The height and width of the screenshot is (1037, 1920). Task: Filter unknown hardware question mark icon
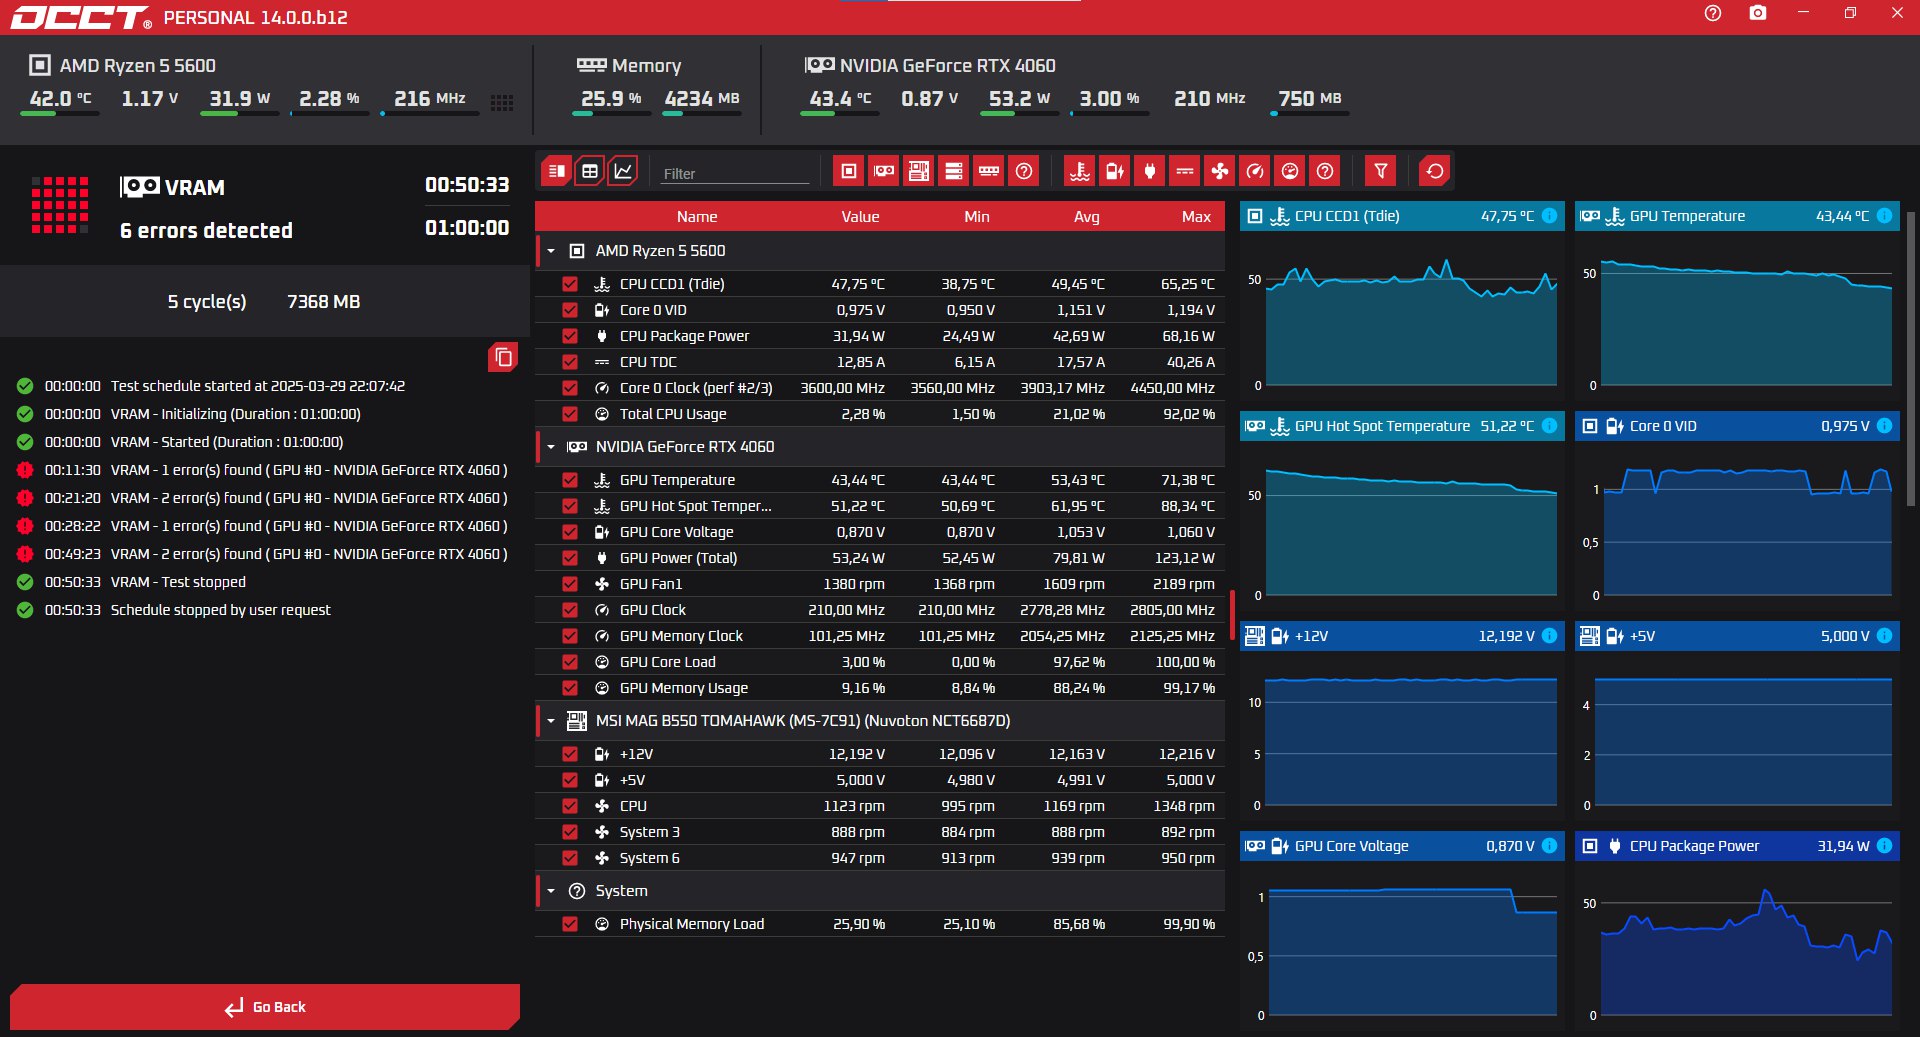(x=1024, y=171)
